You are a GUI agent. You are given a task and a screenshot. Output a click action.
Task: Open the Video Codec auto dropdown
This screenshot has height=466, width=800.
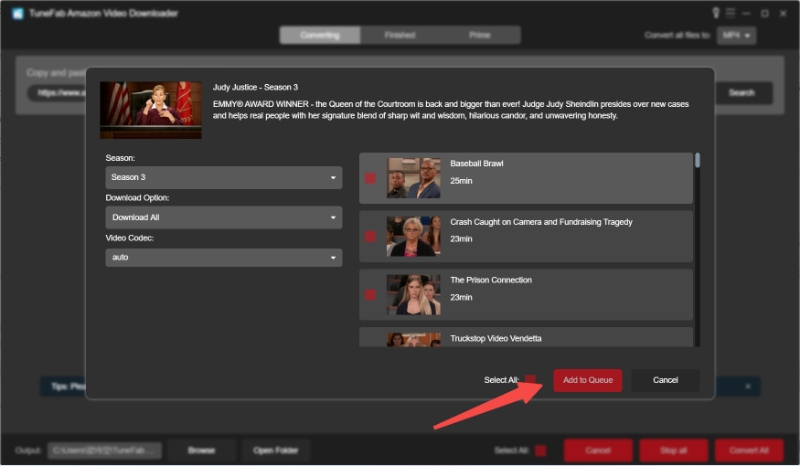tap(223, 257)
